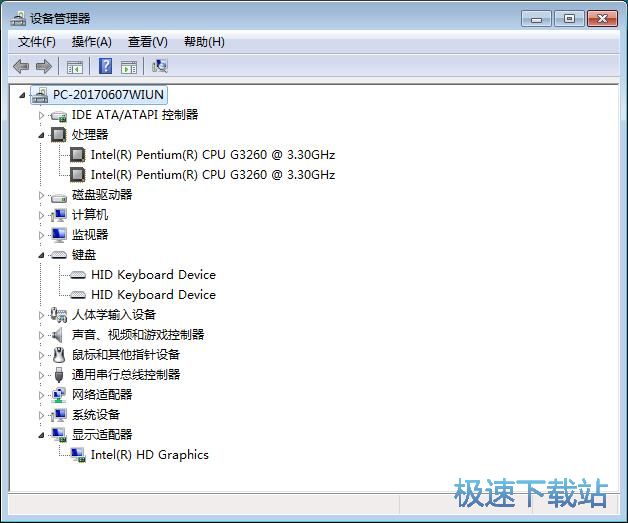Open the Help question mark icon
Screen dimensions: 628x523
pos(105,66)
